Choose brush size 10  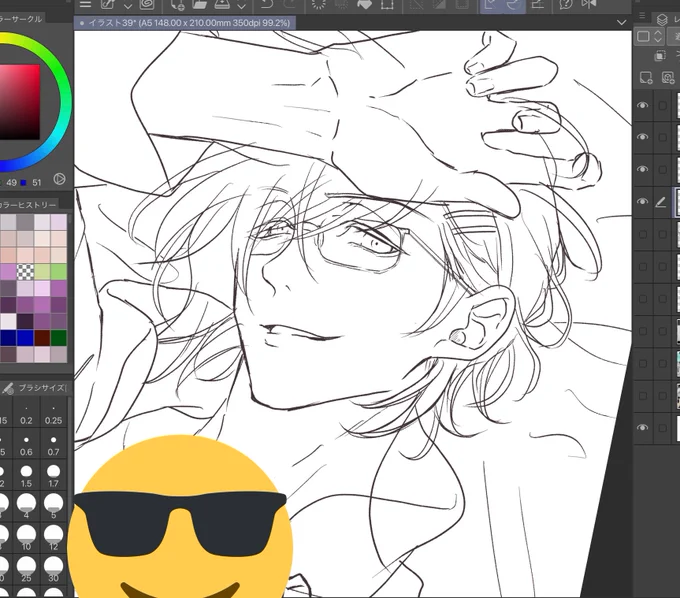[26, 537]
